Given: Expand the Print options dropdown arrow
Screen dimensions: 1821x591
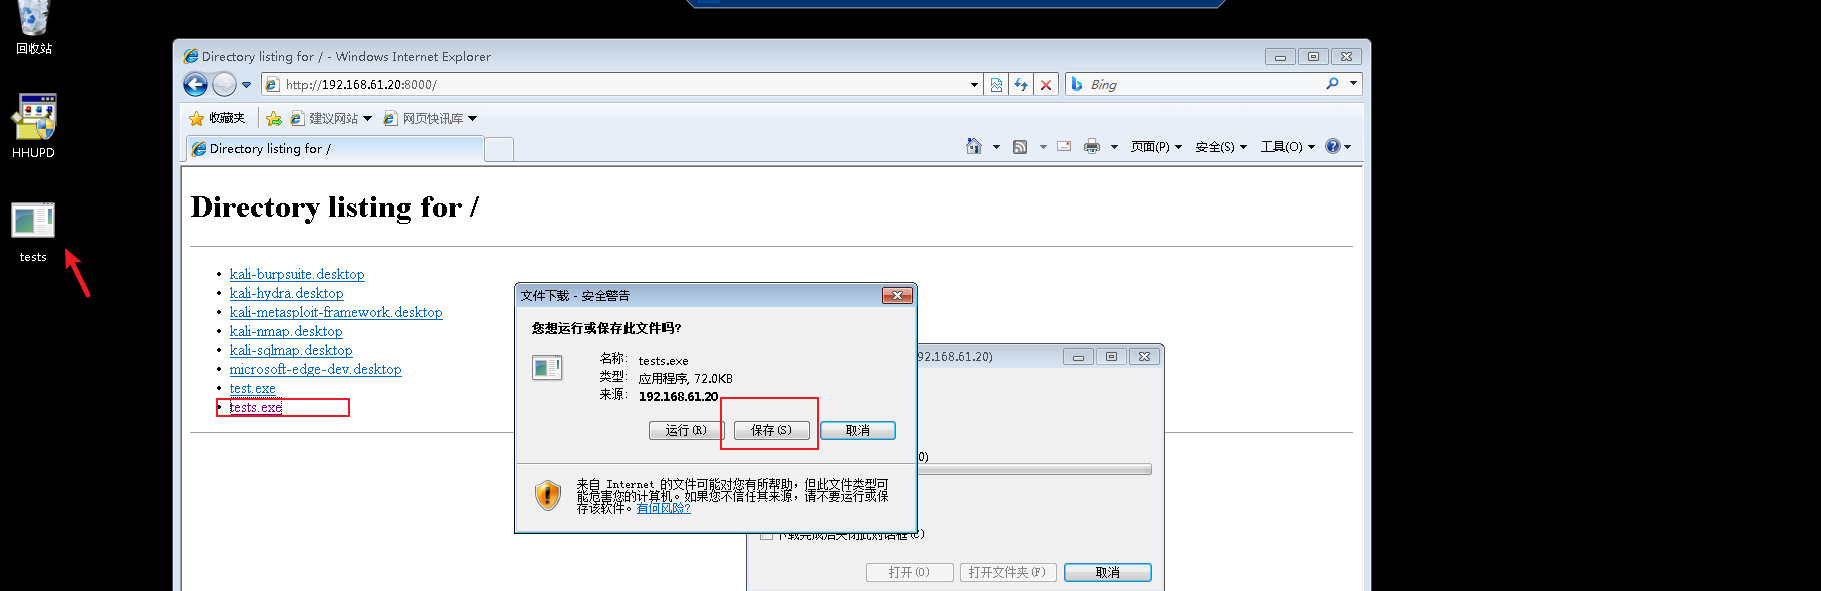Looking at the screenshot, I should point(1114,147).
